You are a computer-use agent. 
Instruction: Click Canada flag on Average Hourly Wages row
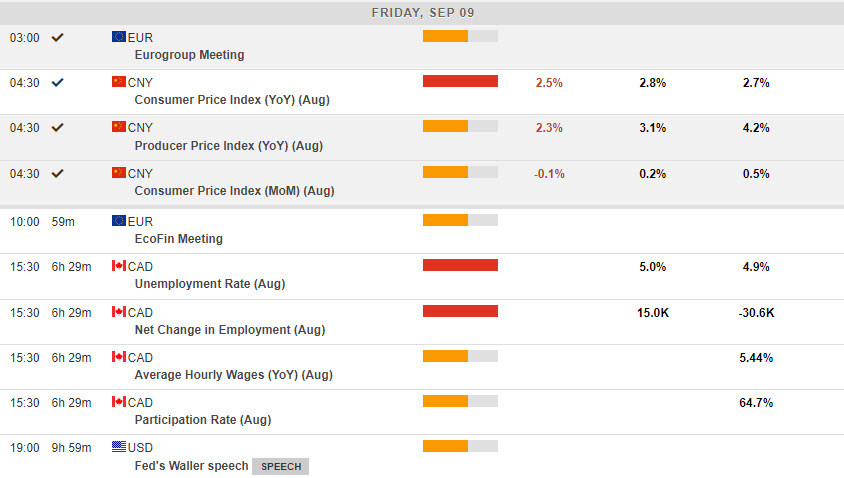click(118, 357)
